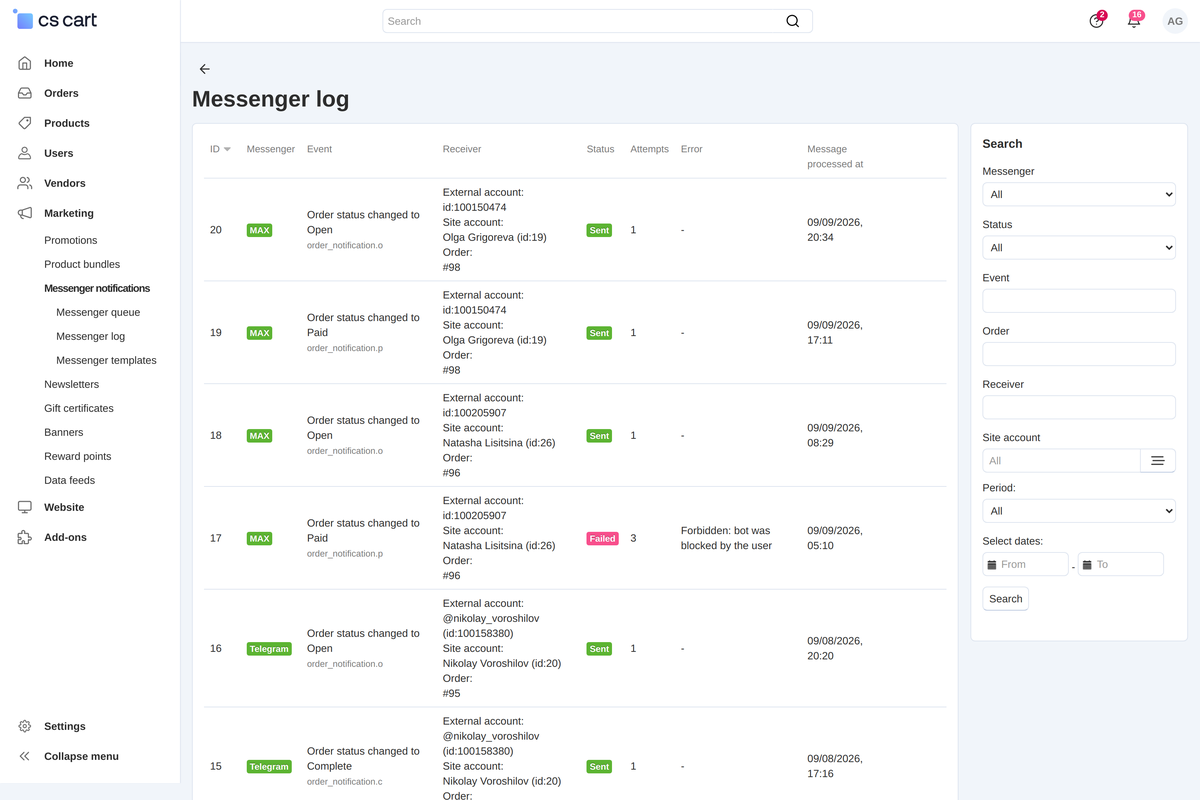Viewport: 1200px width, 800px height.
Task: Open Messenger queue submenu item
Action: click(x=98, y=312)
